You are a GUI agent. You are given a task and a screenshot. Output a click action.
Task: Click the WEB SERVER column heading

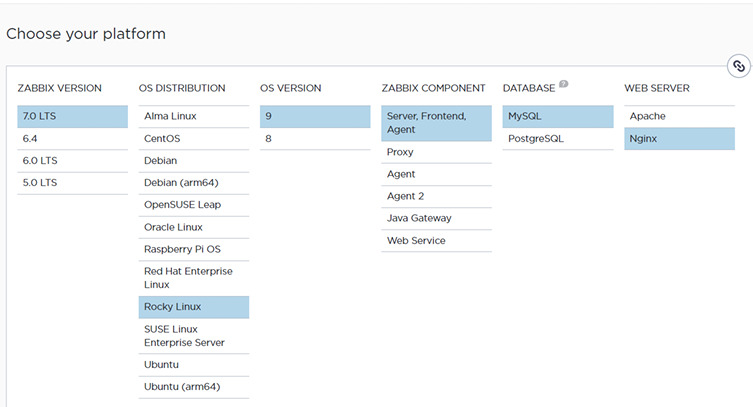pos(657,88)
